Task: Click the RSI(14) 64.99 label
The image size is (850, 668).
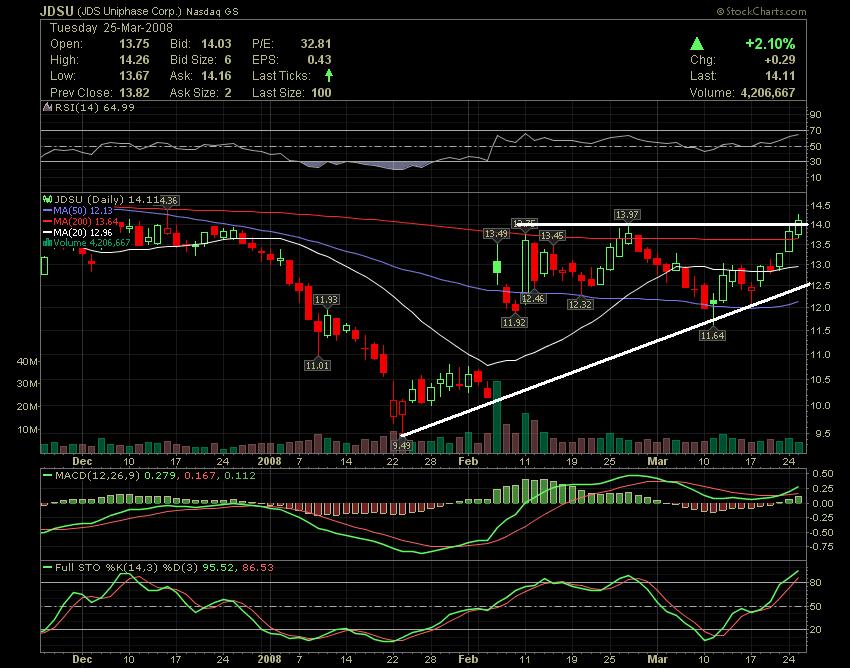Action: (x=95, y=107)
